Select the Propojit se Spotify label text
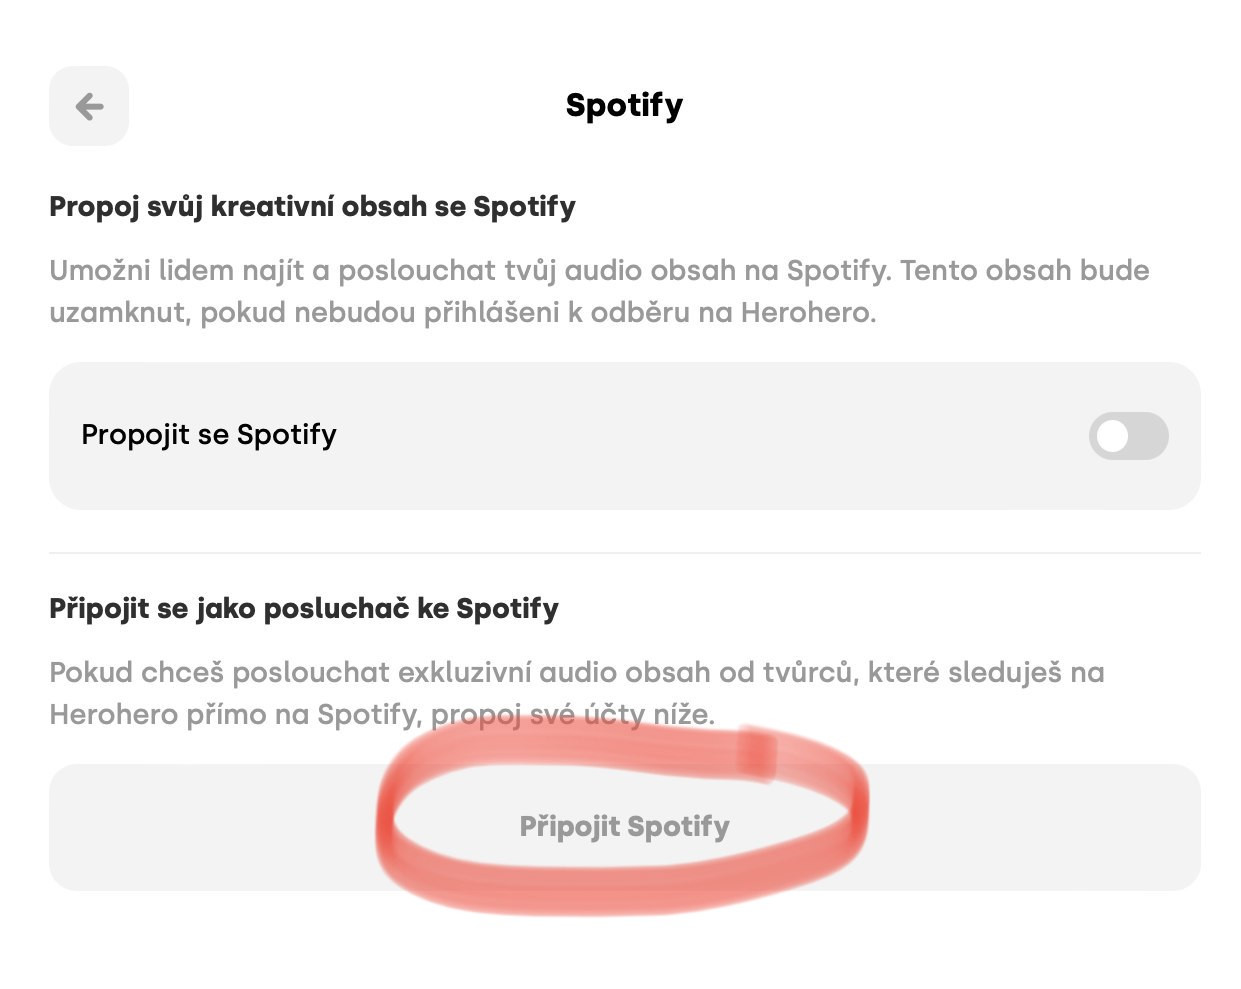Screen dimensions: 1241x989 tap(209, 435)
